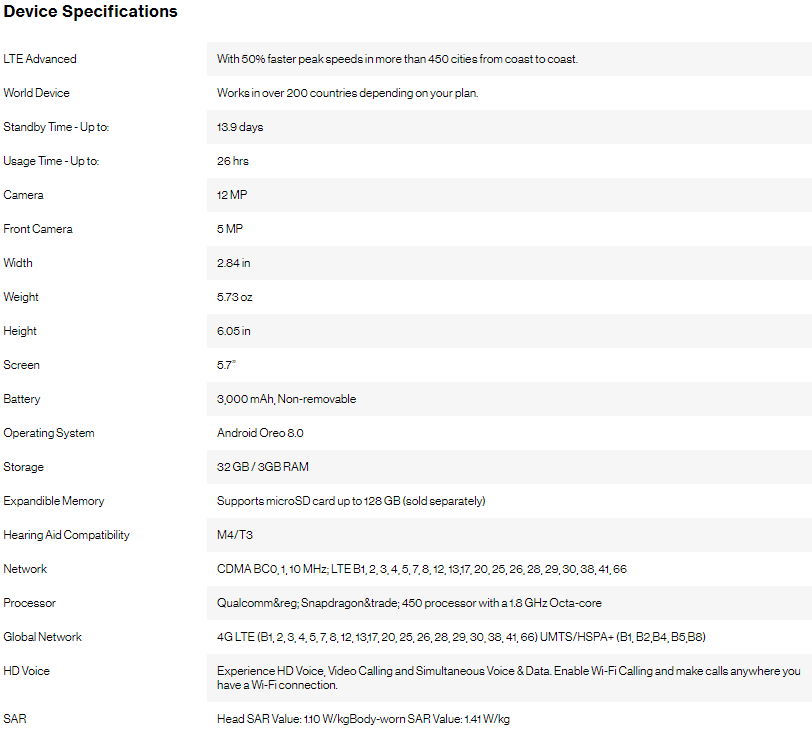Click the Front Camera label
Viewport: 812px width, 750px height.
(38, 229)
